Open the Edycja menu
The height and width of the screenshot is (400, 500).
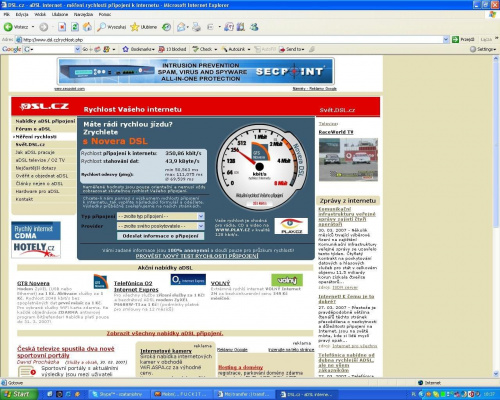22,14
